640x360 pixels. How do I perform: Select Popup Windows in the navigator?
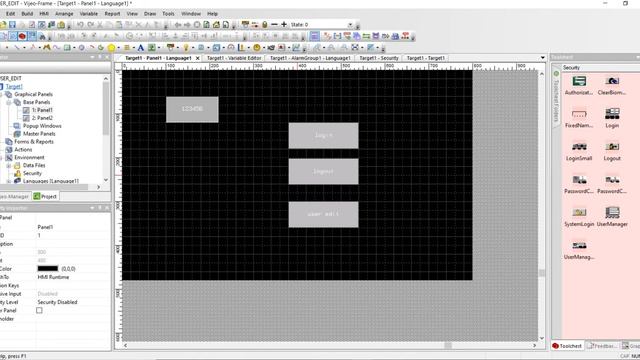click(x=42, y=126)
